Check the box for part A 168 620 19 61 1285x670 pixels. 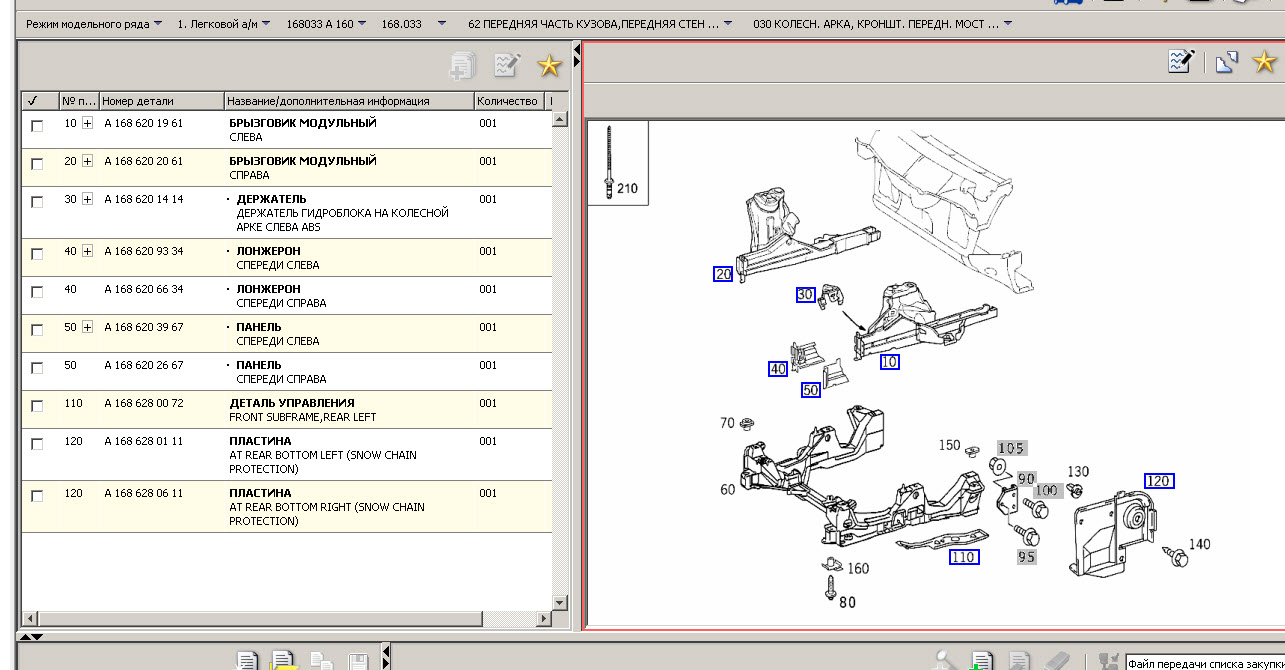pos(37,126)
